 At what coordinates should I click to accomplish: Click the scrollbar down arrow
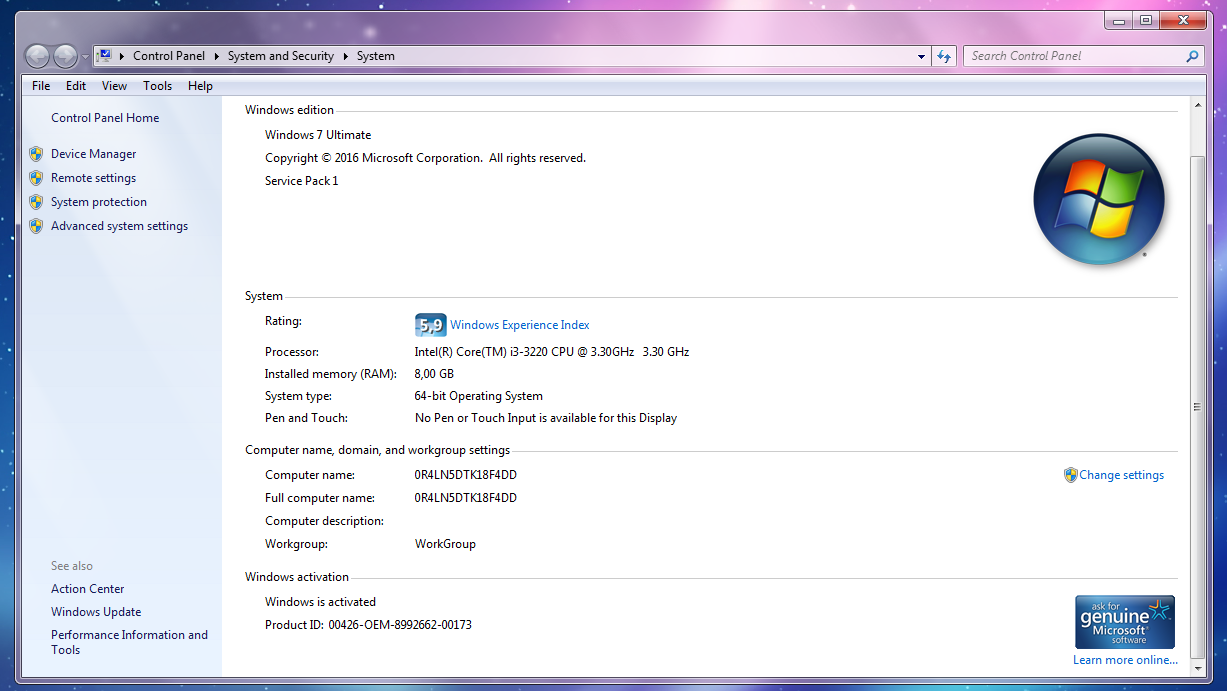pos(1197,668)
